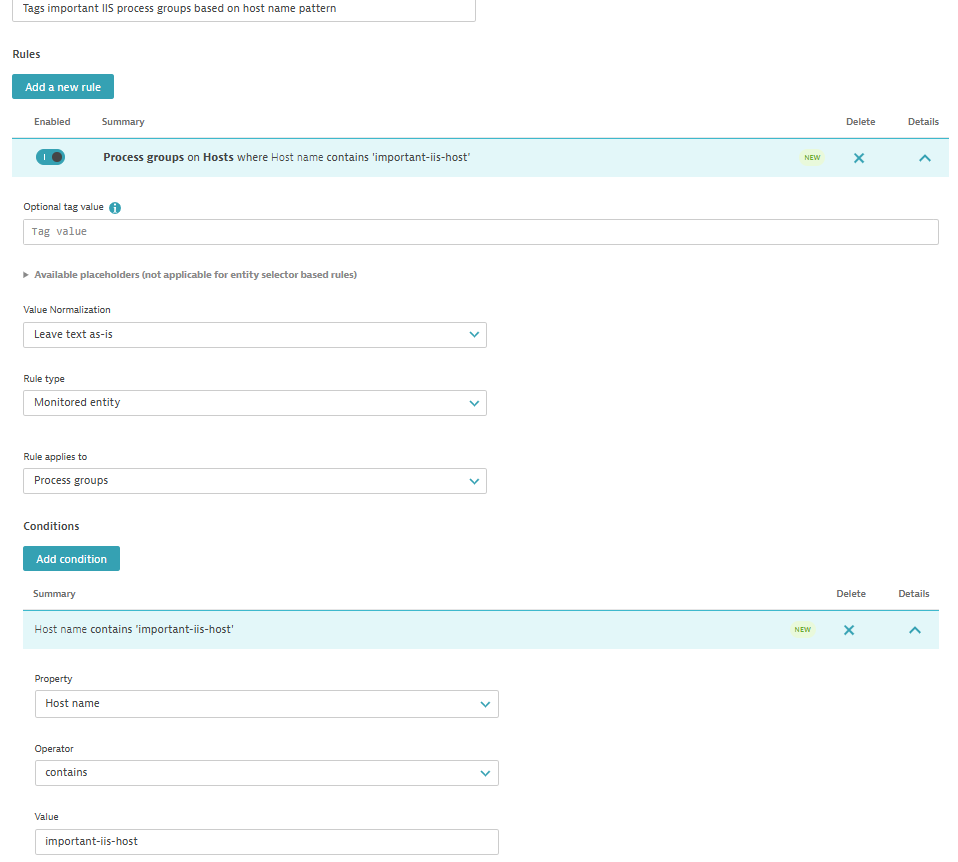Open the Value Normalization dropdown

coord(254,335)
